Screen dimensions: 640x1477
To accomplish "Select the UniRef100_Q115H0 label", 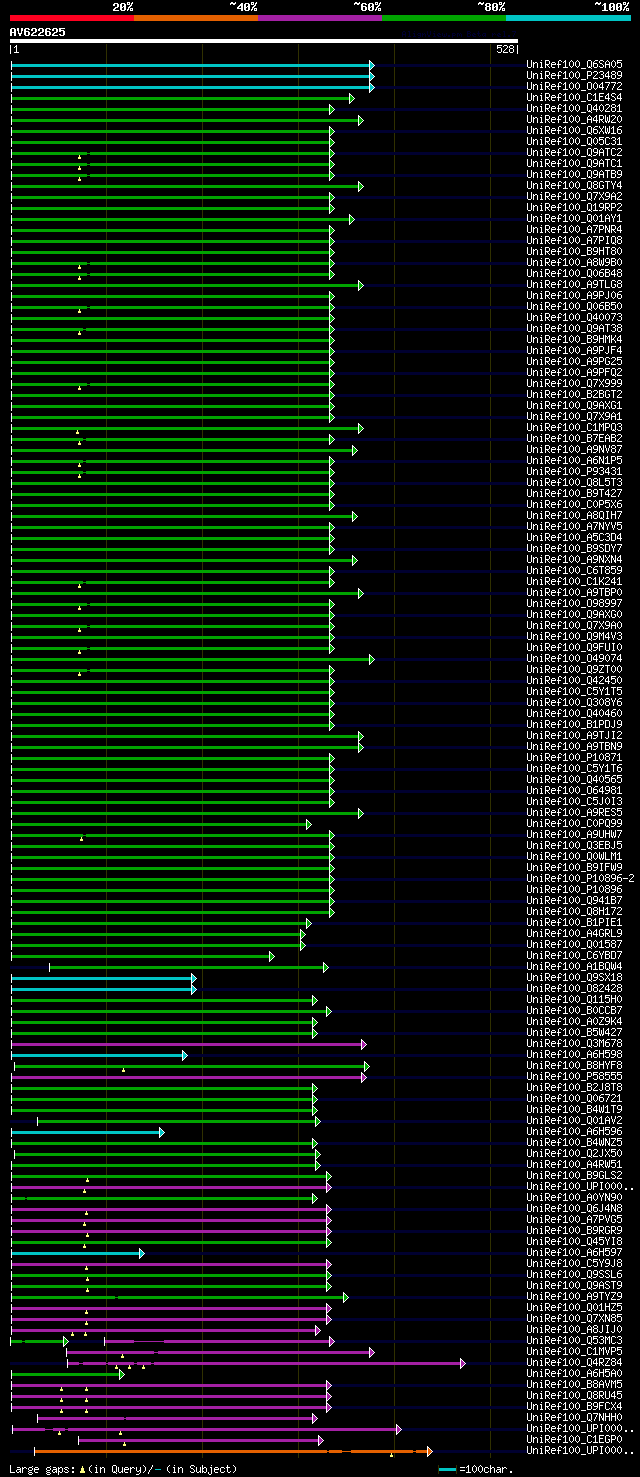I will point(574,1000).
